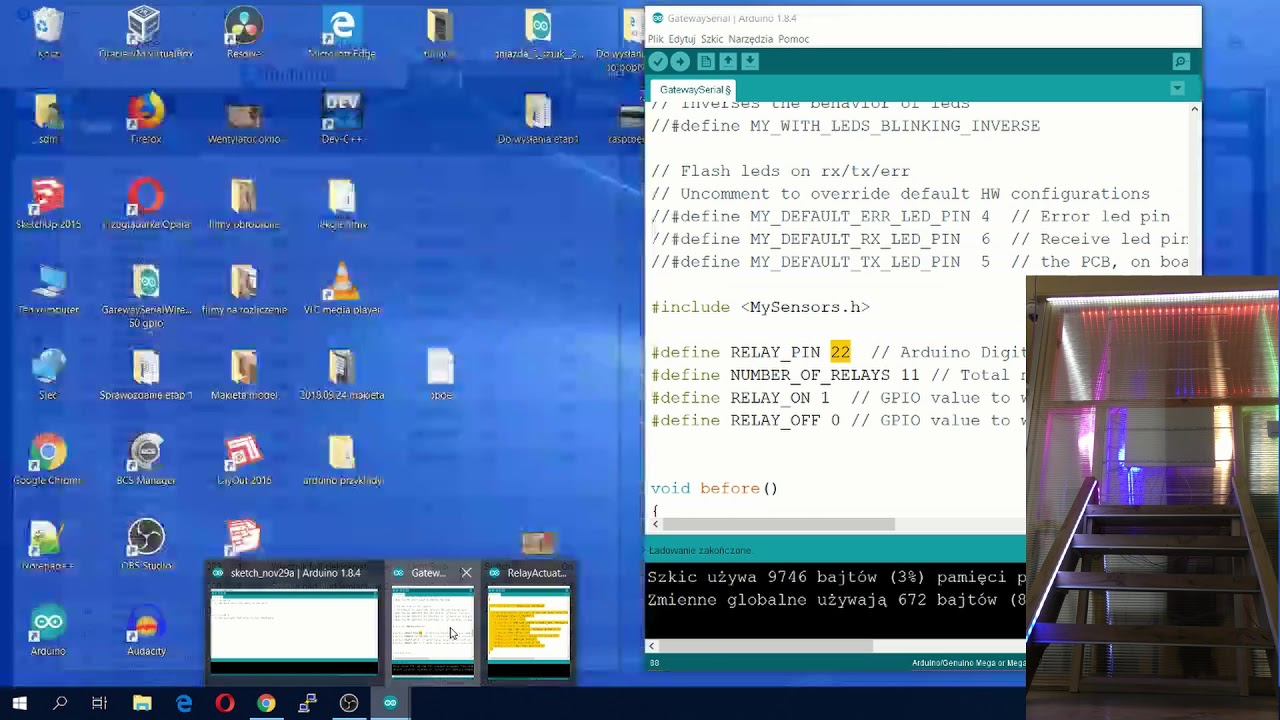Click the network computers icon on the taskbar
1280x720 pixels.
click(x=307, y=703)
